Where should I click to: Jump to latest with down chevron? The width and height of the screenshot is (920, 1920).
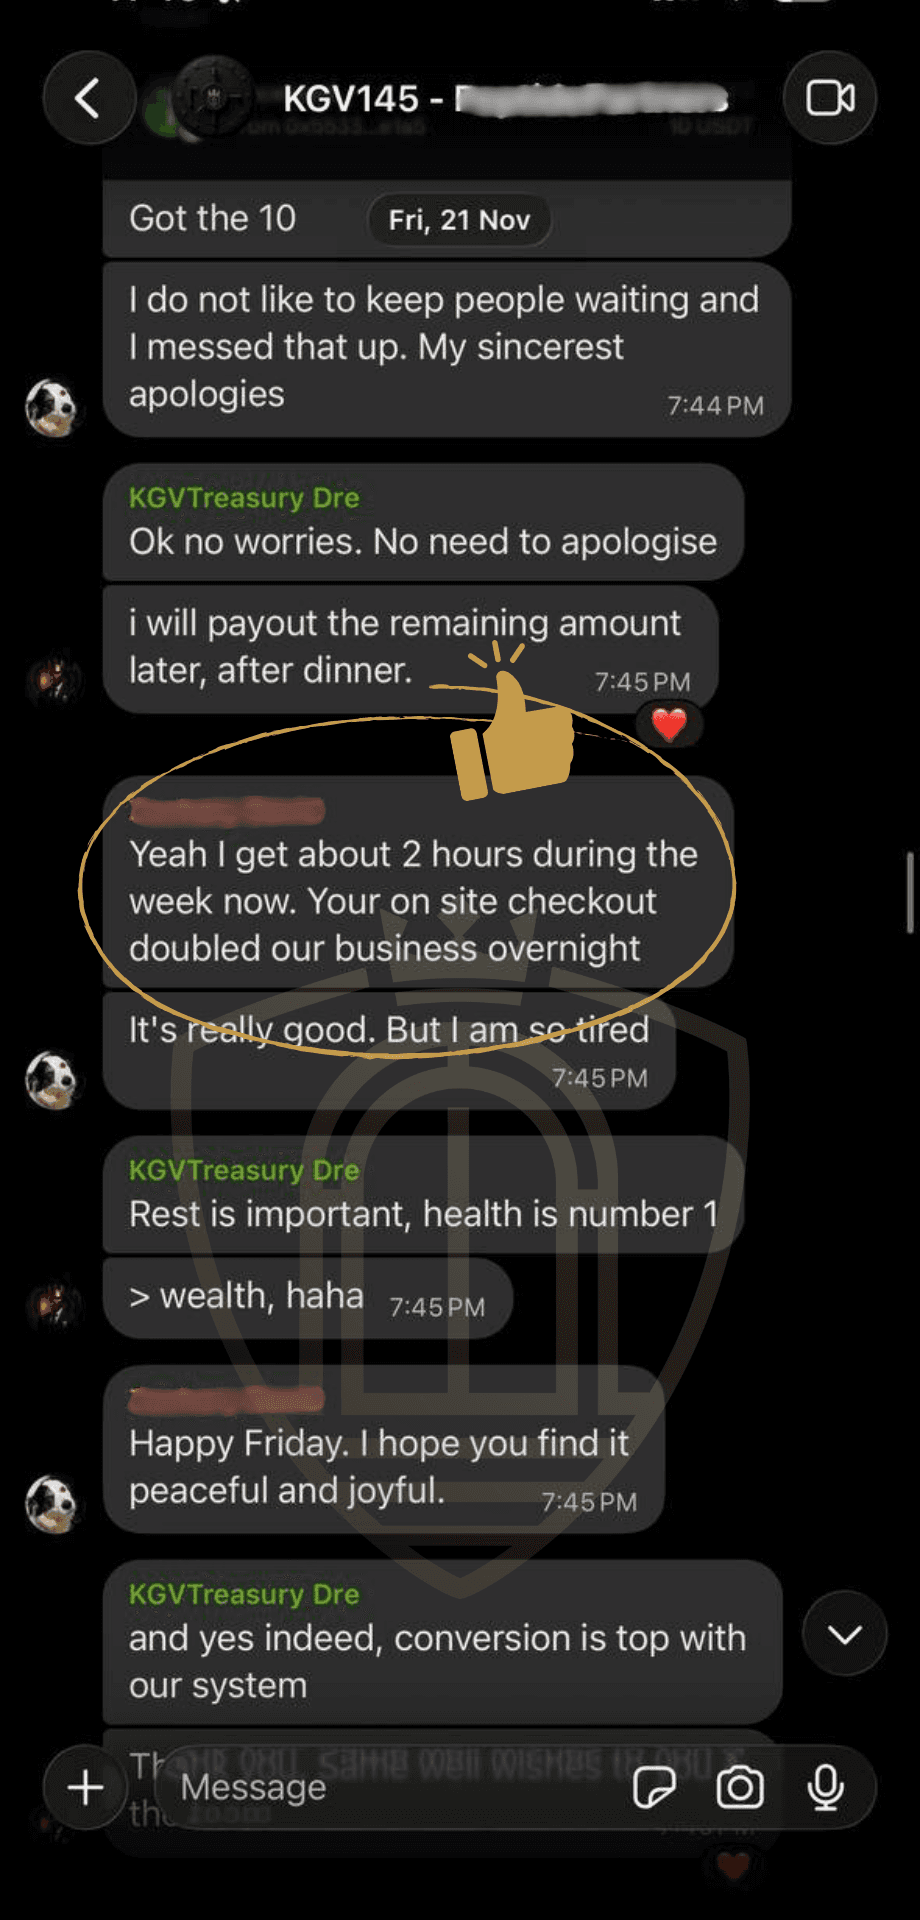845,1634
